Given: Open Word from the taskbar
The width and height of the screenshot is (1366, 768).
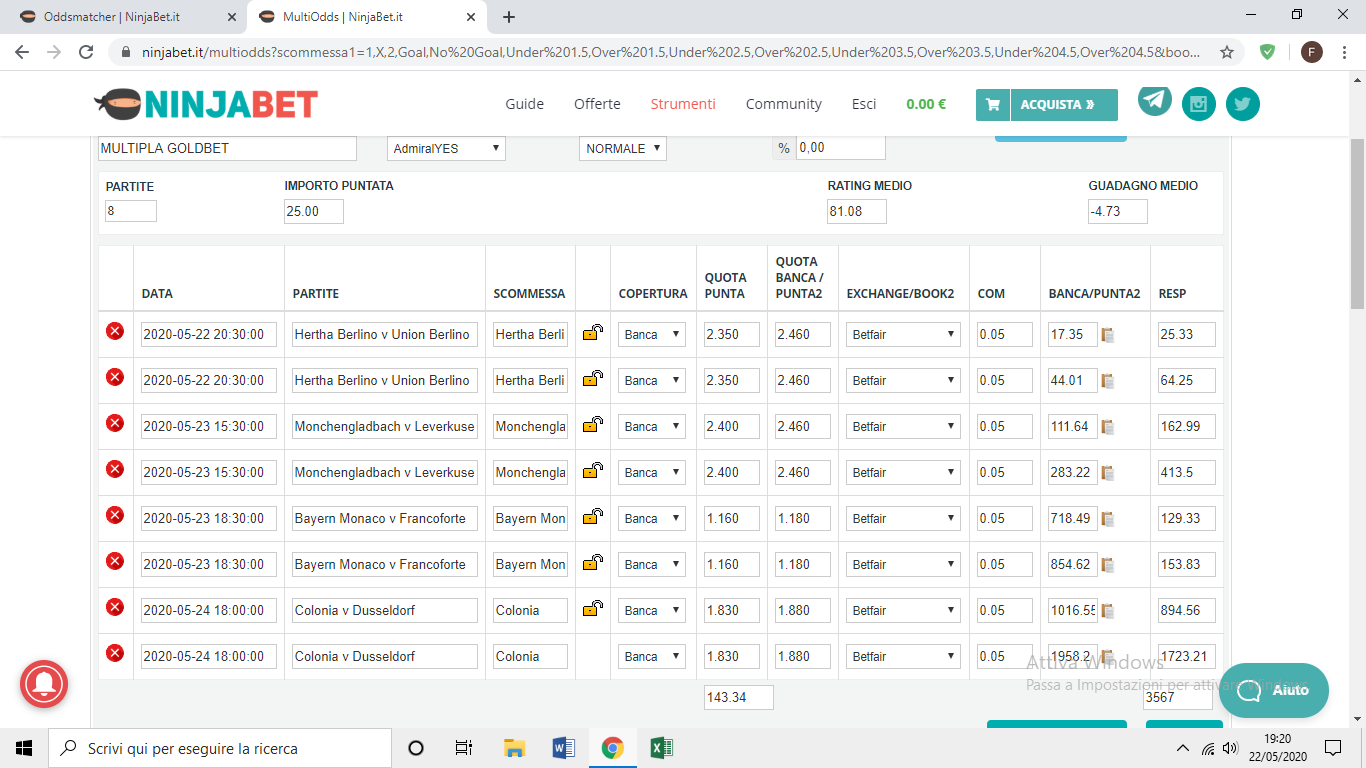Looking at the screenshot, I should point(563,747).
